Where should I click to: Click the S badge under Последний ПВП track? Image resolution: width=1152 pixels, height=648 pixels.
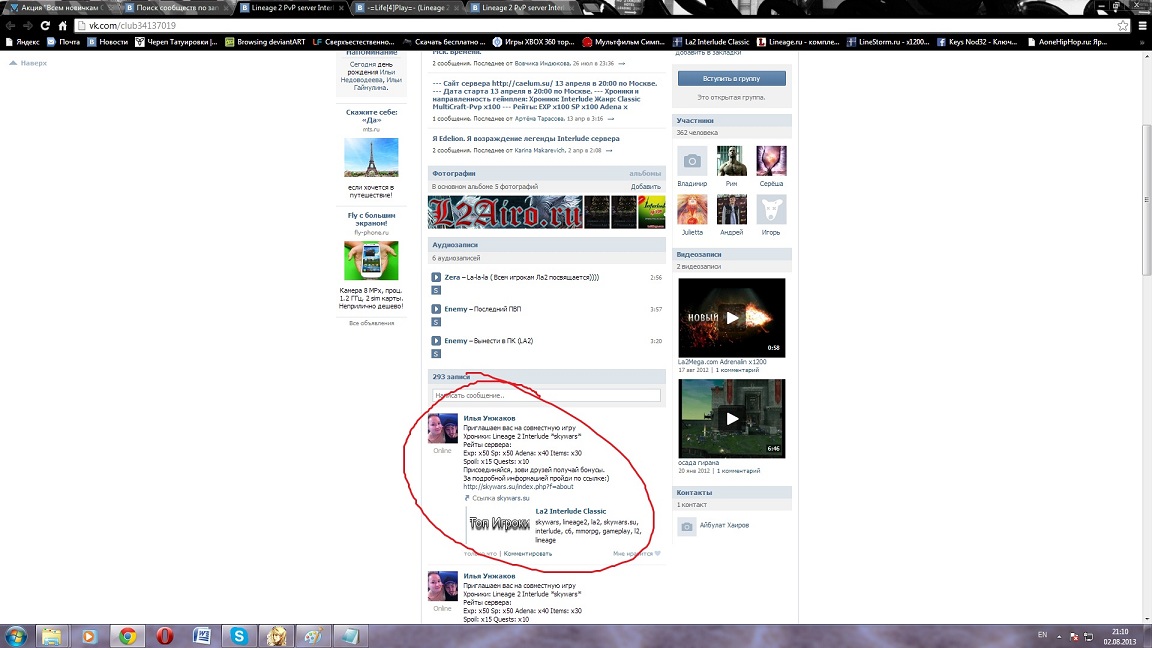[x=436, y=322]
